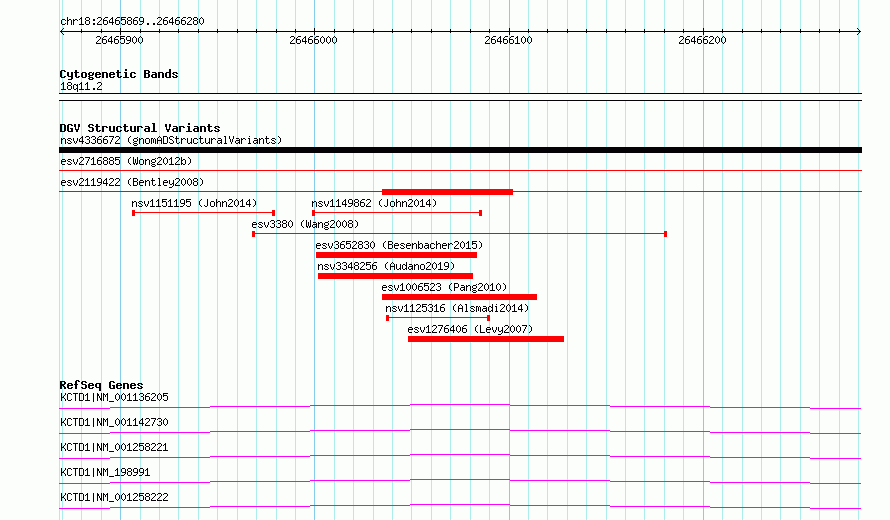890x520 pixels.
Task: Select the magenta intron line of NM_198991
Action: pyautogui.click(x=460, y=481)
